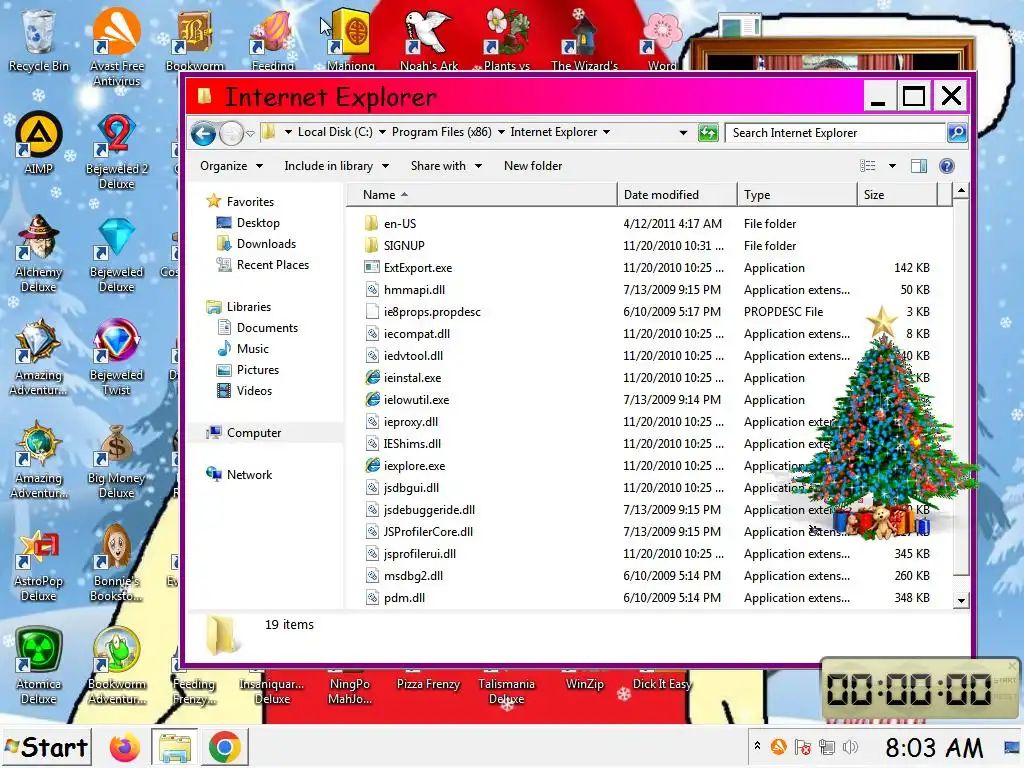Click the File Explorer taskbar button

(x=174, y=747)
